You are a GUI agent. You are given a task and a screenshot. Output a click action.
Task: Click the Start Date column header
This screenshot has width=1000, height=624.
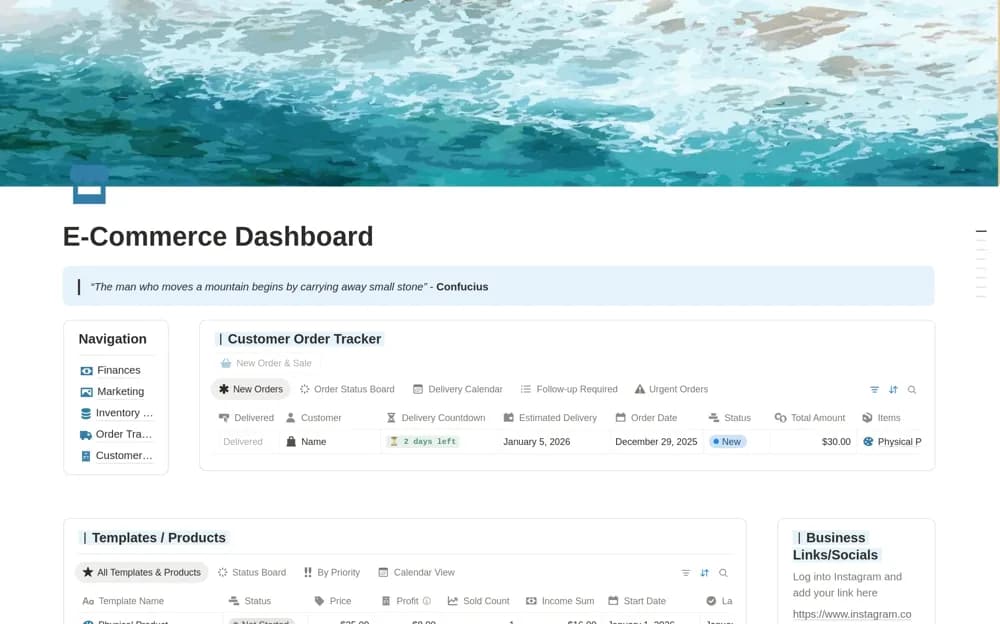[x=637, y=601]
